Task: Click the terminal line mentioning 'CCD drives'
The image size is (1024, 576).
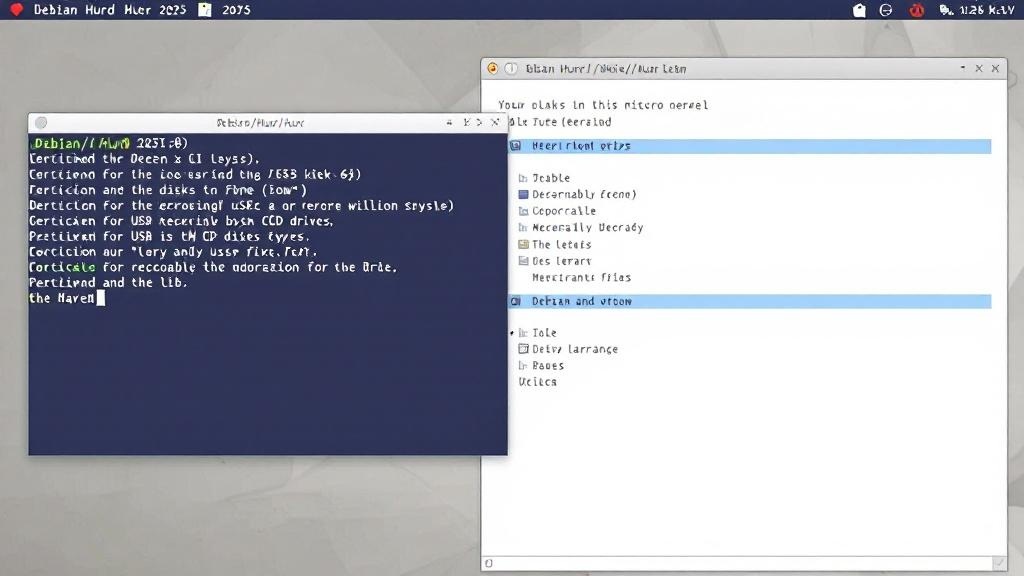Action: point(181,221)
